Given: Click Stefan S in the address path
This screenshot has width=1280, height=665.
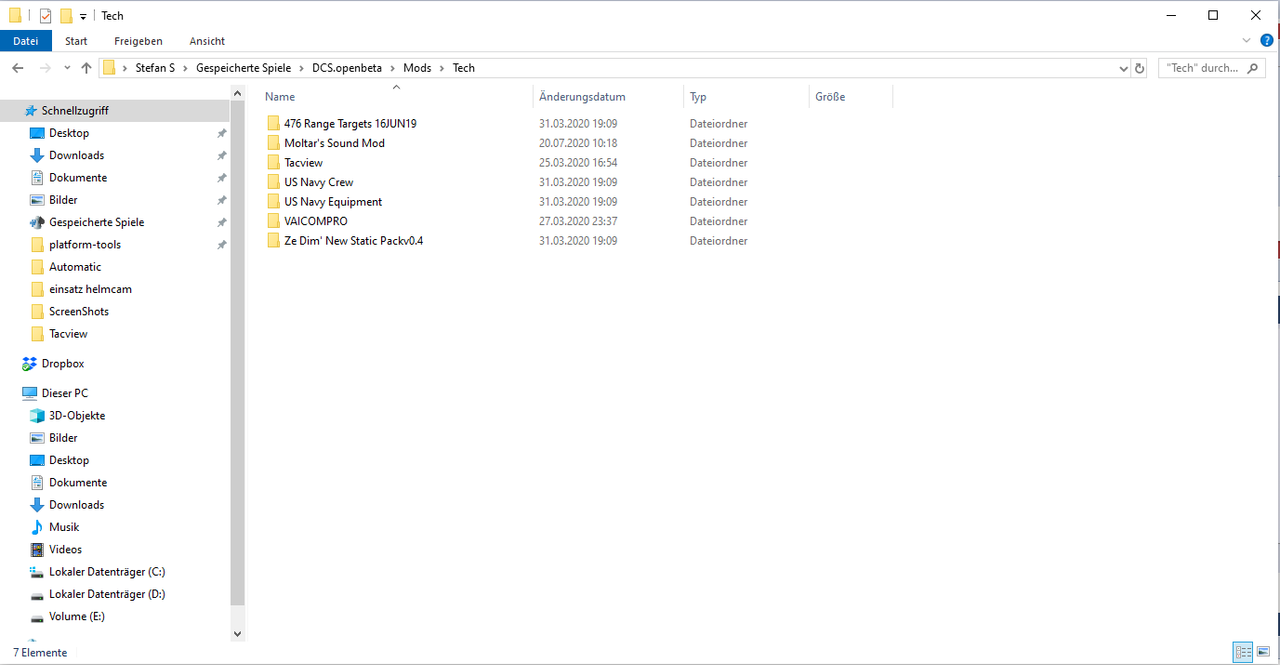Looking at the screenshot, I should [155, 68].
